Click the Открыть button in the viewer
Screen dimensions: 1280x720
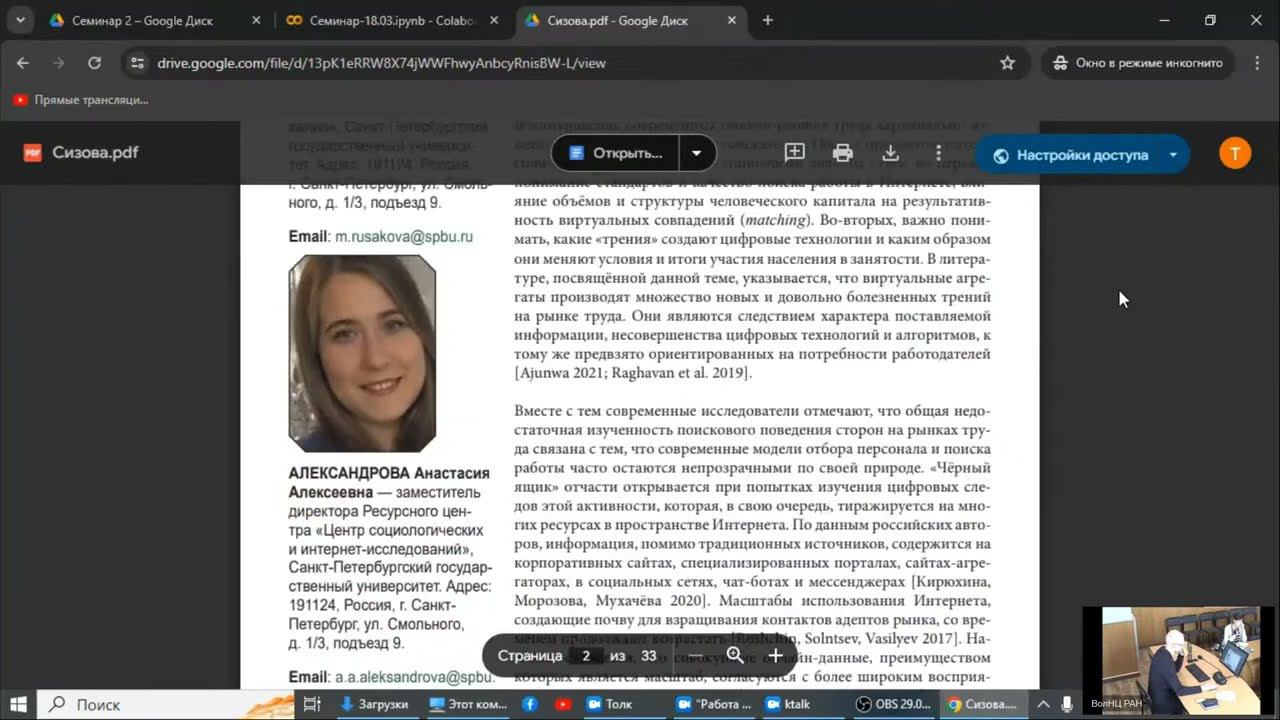(x=615, y=153)
